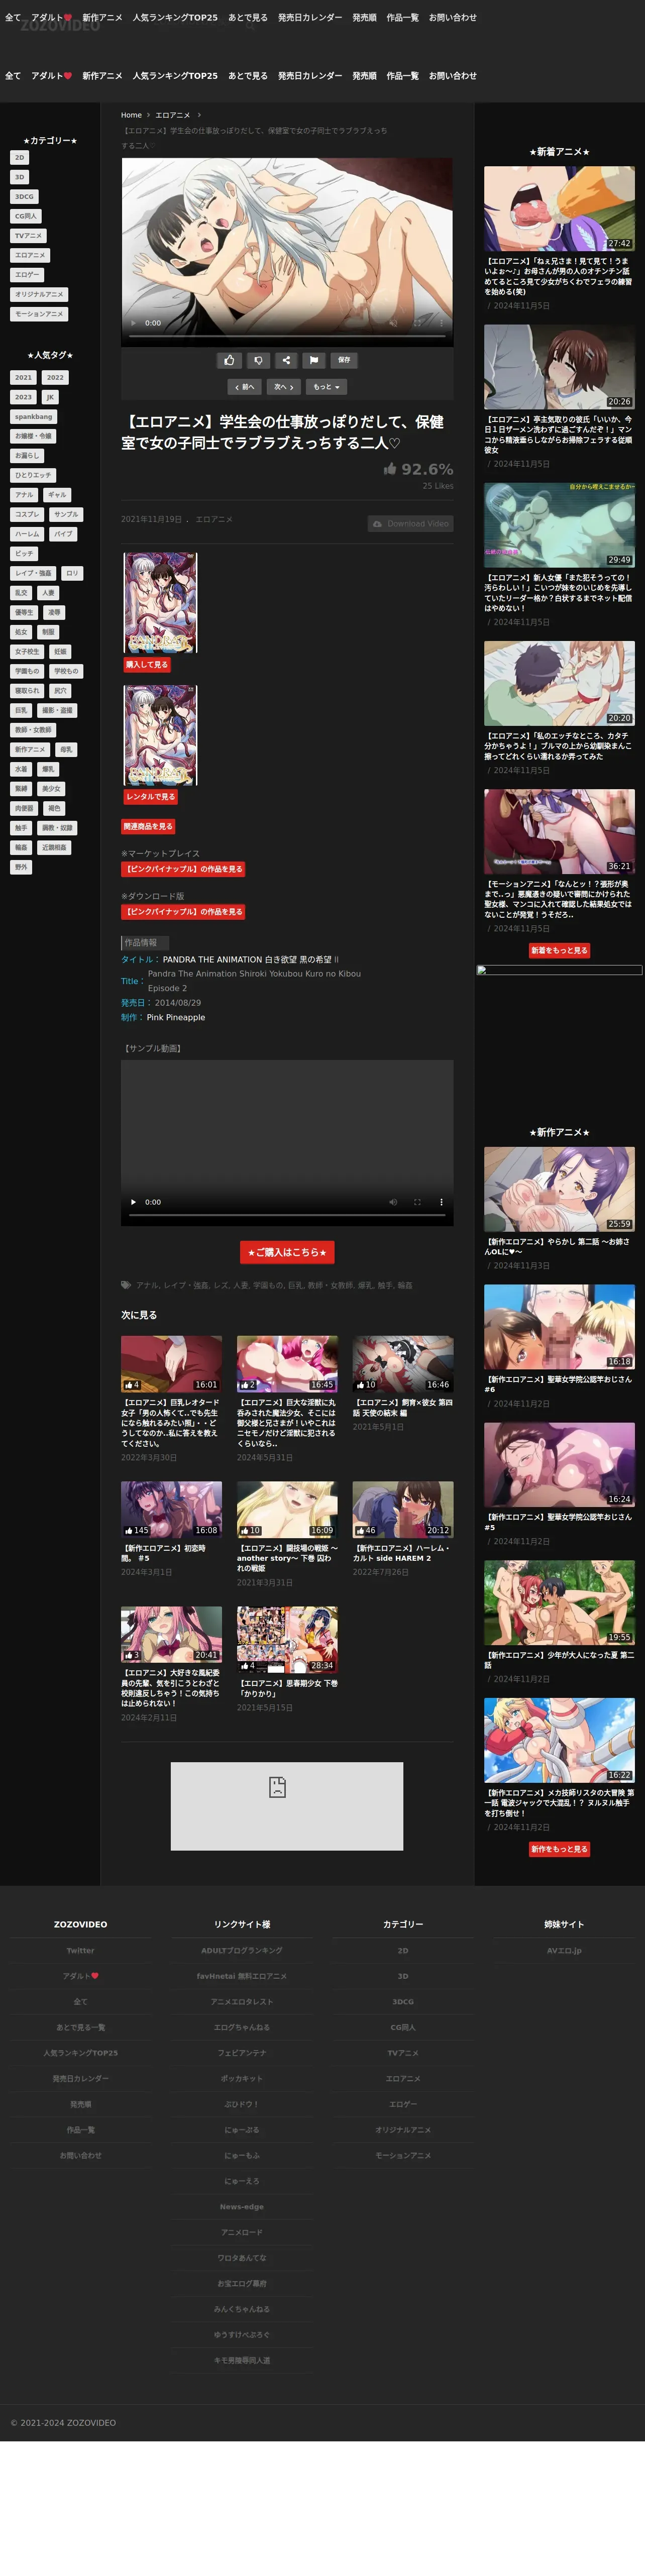Screen dimensions: 645x2576
Task: Click the Download Video button
Action: pyautogui.click(x=410, y=524)
